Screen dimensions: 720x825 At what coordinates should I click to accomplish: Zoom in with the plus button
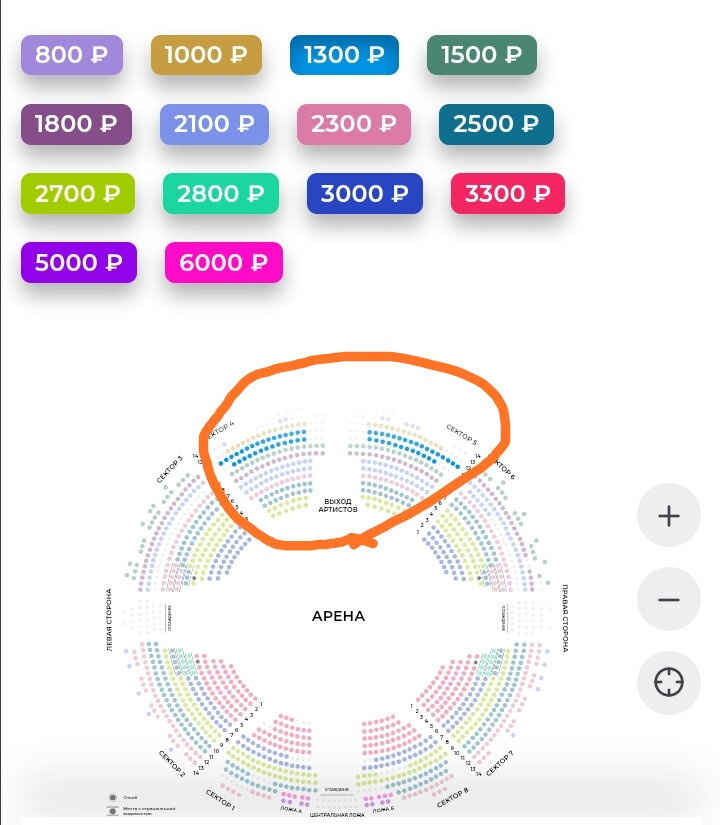(x=668, y=516)
